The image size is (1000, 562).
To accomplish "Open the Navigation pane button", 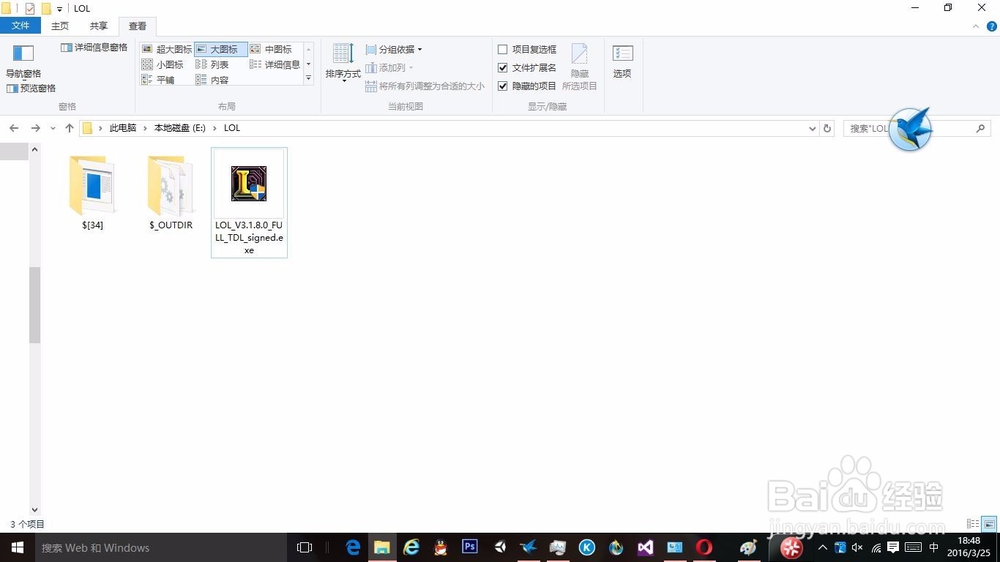I will pos(24,61).
